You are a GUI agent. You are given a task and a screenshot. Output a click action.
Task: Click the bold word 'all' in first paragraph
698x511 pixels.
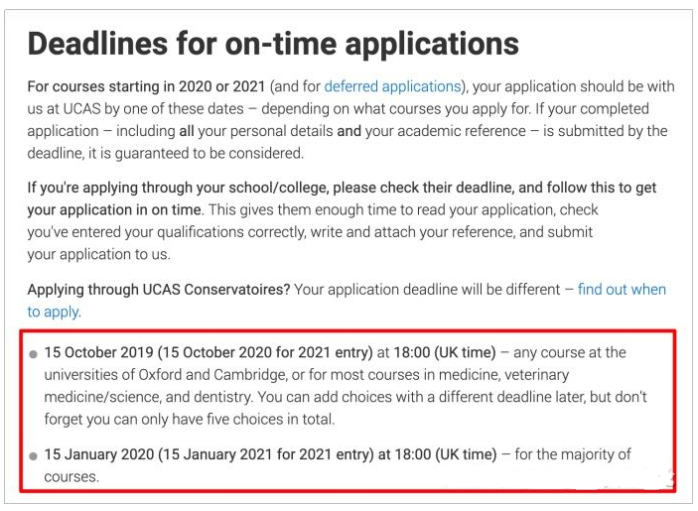coord(187,131)
